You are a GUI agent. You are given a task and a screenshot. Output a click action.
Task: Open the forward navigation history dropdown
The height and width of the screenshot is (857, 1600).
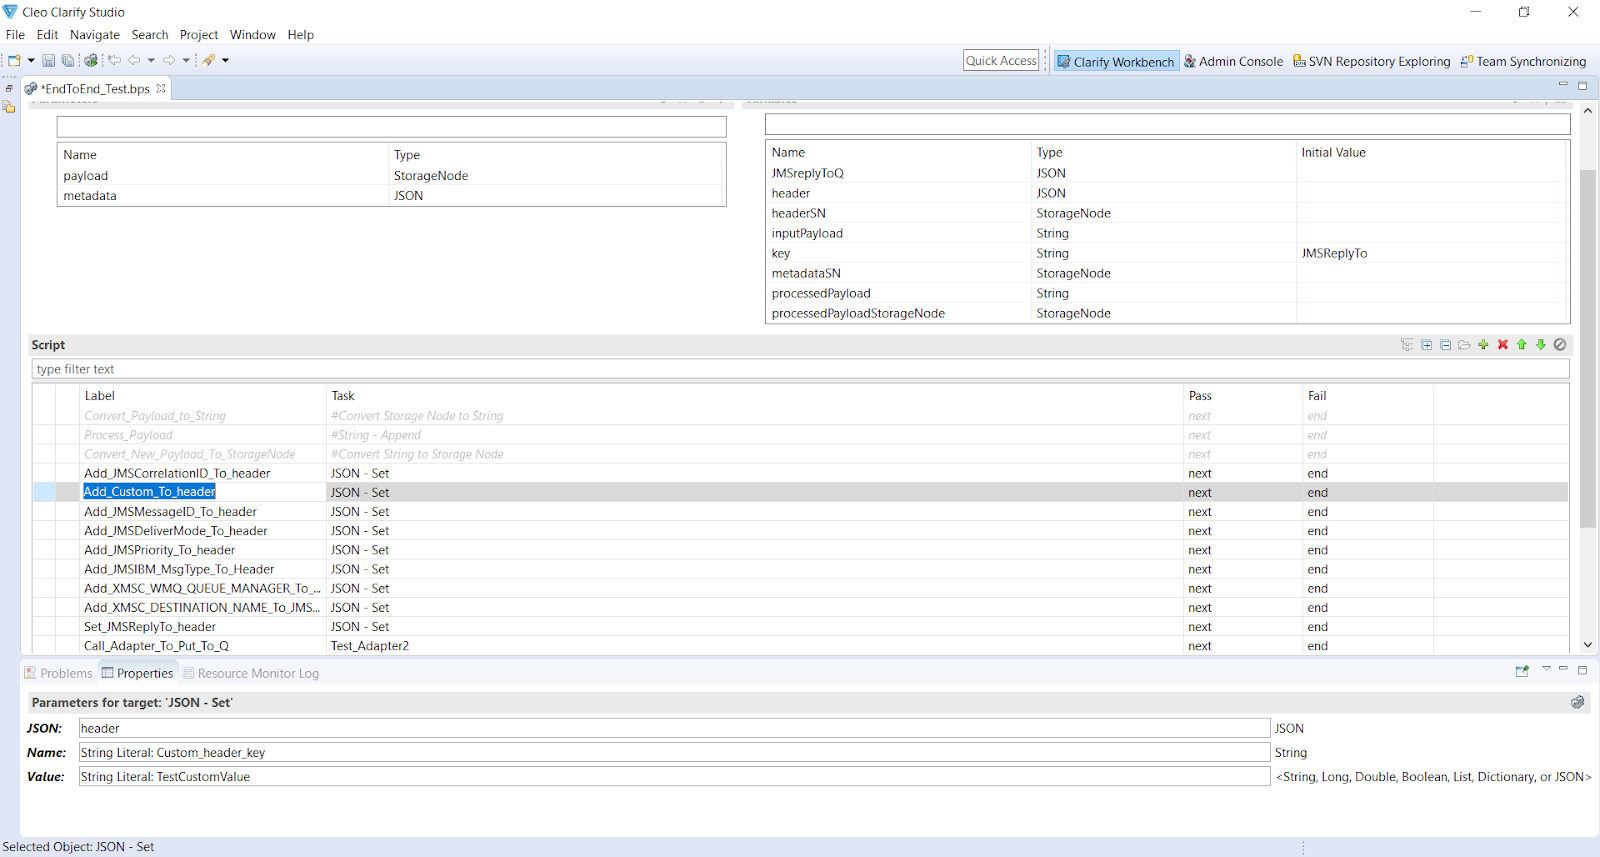186,61
